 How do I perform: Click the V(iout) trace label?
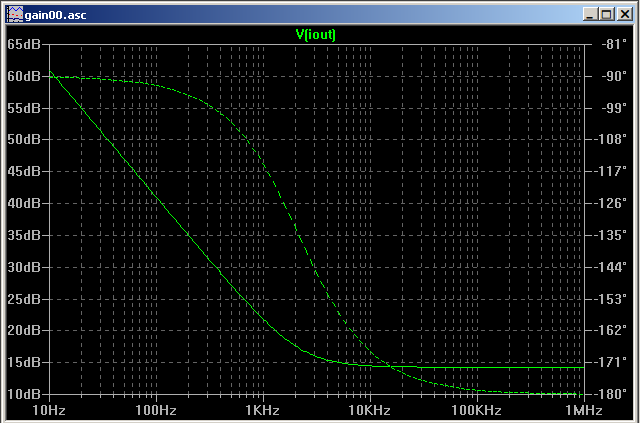click(316, 35)
